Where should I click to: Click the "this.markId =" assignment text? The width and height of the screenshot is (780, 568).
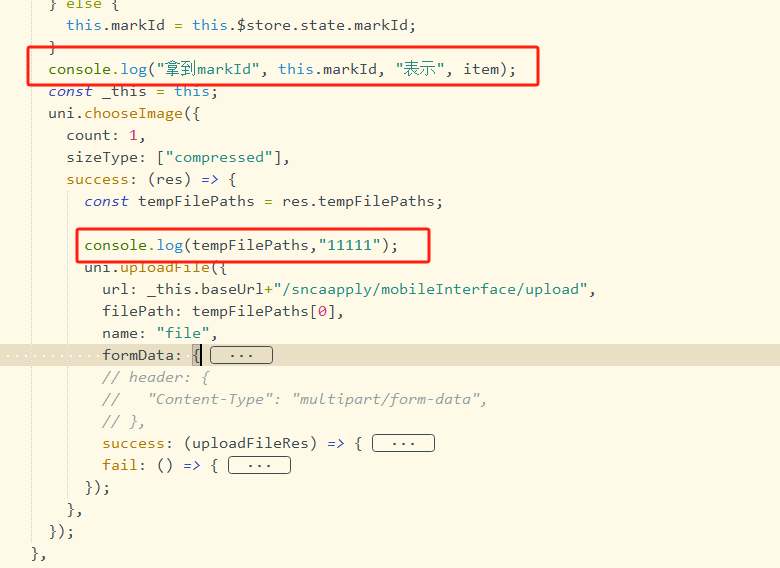point(124,25)
